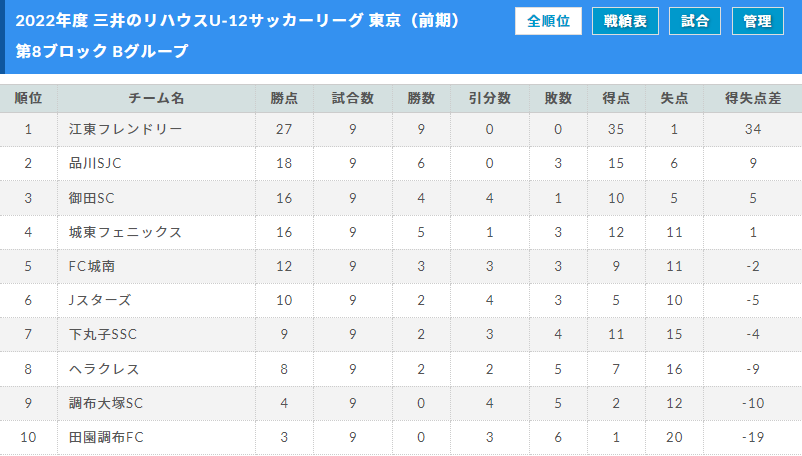Click the 勝点 column header
The width and height of the screenshot is (802, 456).
[284, 98]
